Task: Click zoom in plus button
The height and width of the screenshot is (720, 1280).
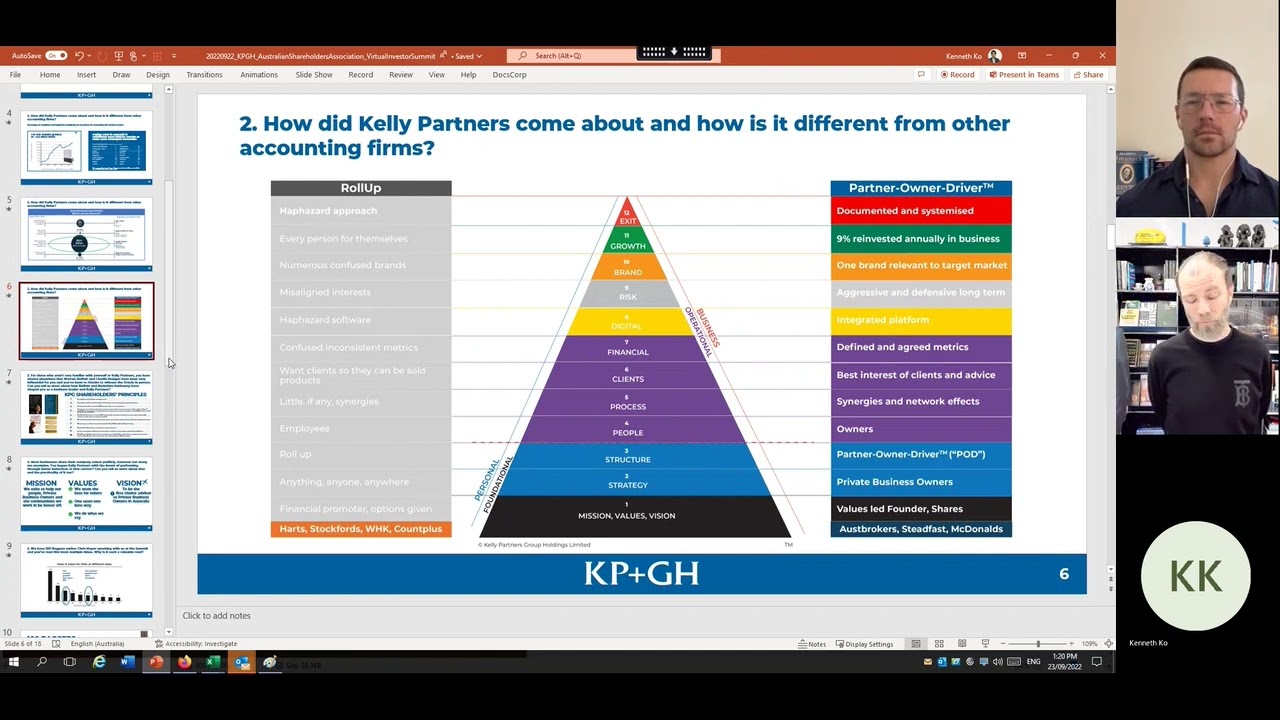Action: 1071,644
